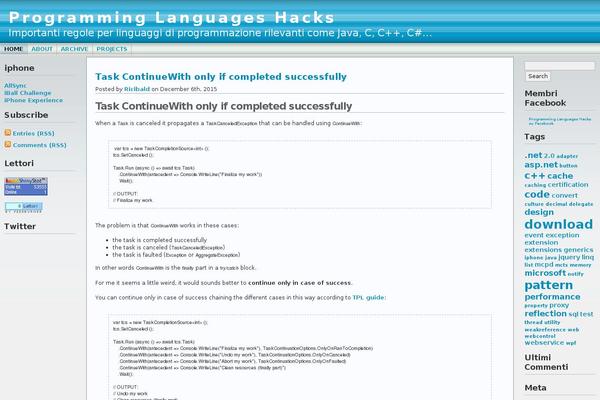Click into the search input field
This screenshot has width=600, height=400.
(x=559, y=66)
